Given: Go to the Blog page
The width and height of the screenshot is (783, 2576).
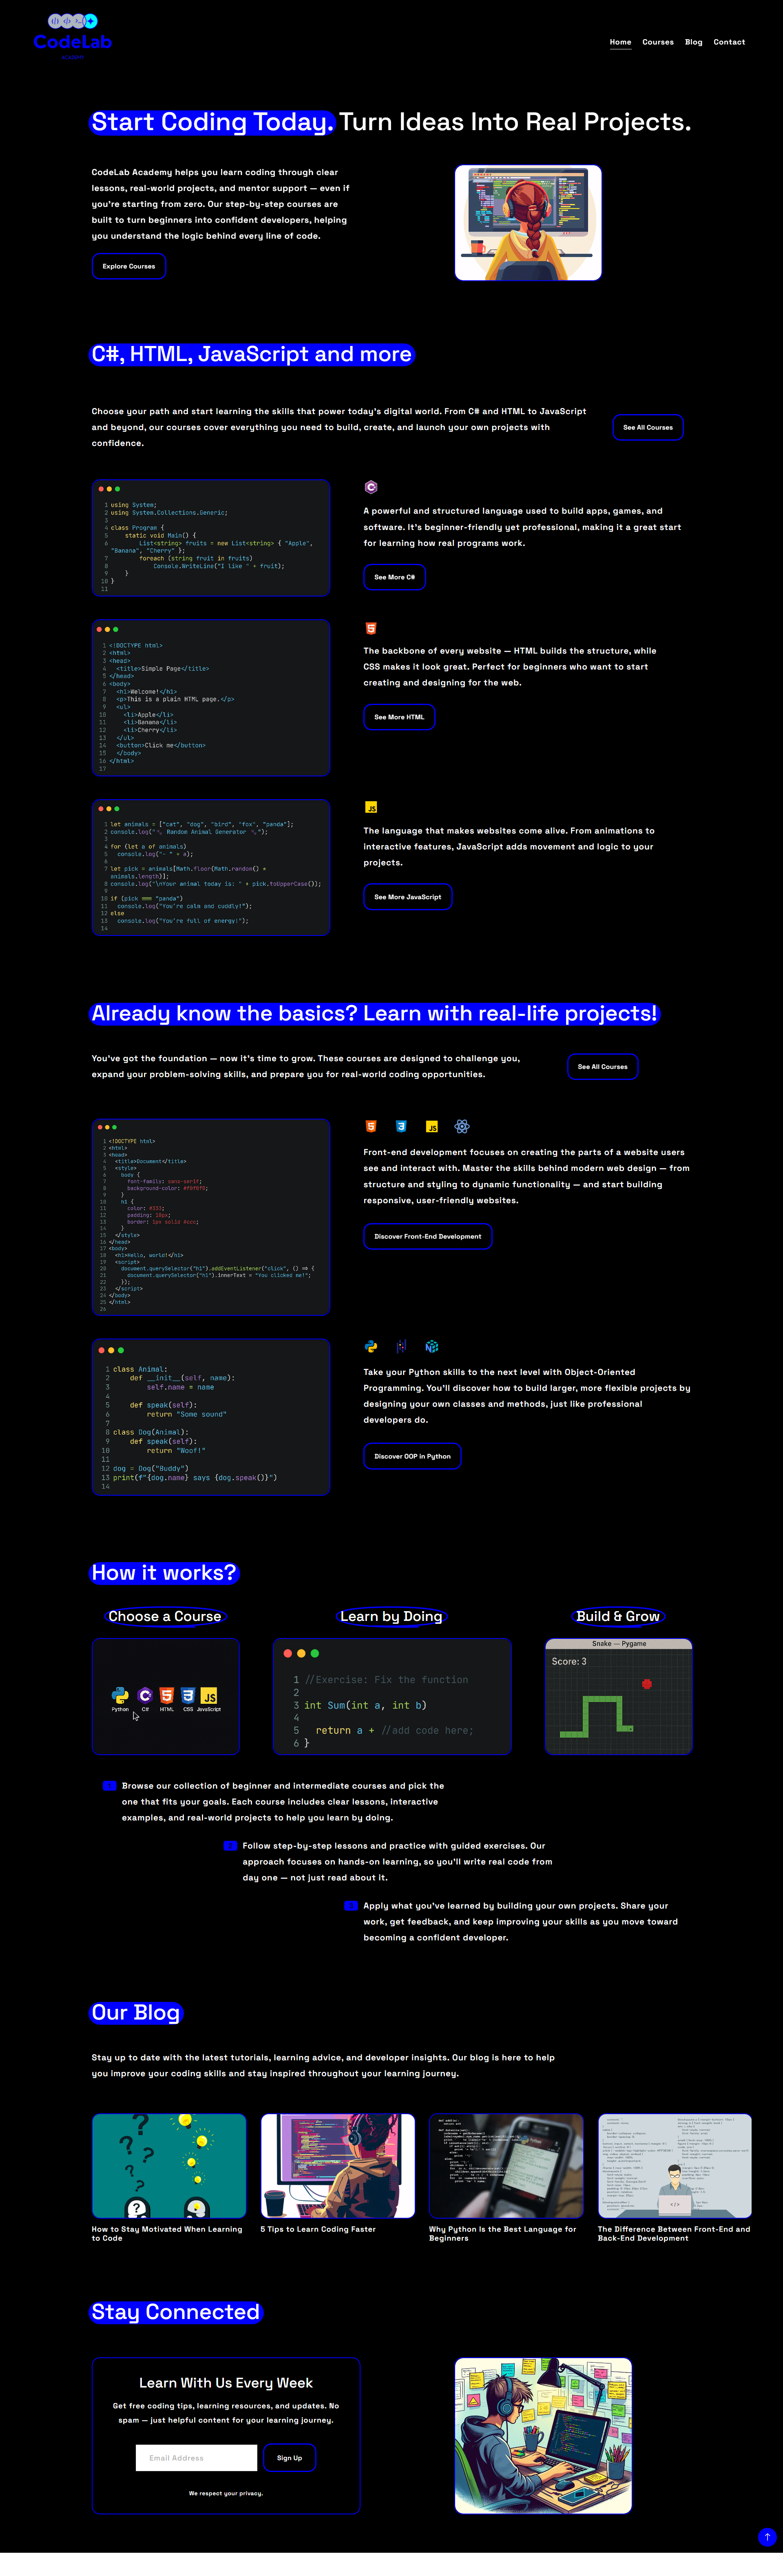Looking at the screenshot, I should [694, 42].
